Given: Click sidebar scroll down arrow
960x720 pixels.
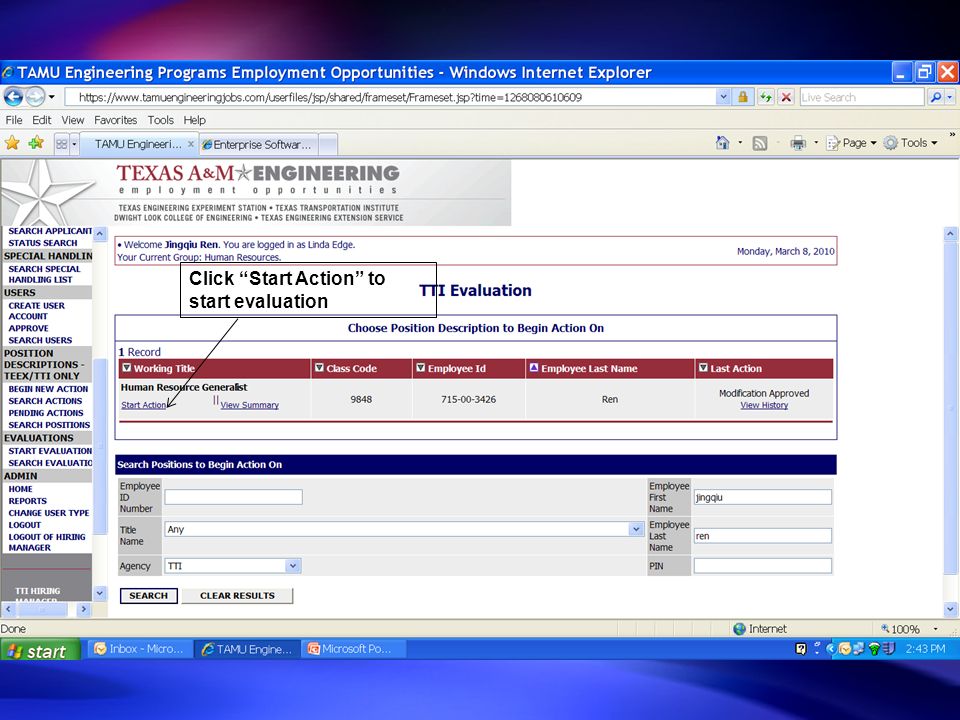Looking at the screenshot, I should click(x=100, y=592).
